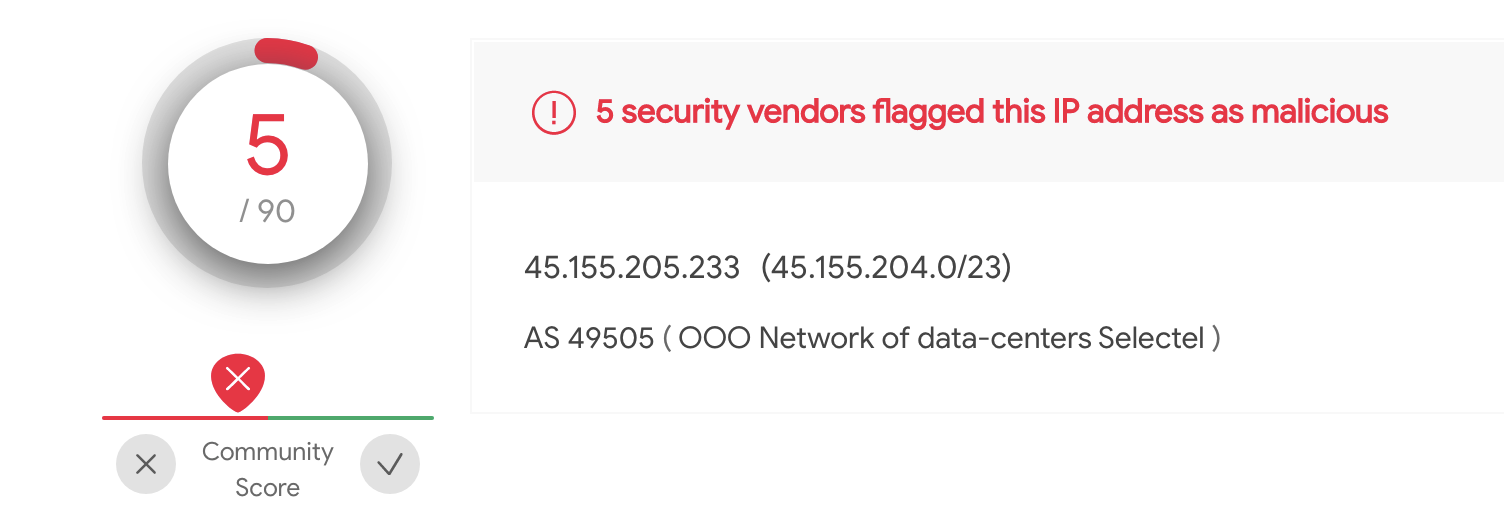The height and width of the screenshot is (530, 1504).
Task: Click the red community score pin marker
Action: point(238,380)
